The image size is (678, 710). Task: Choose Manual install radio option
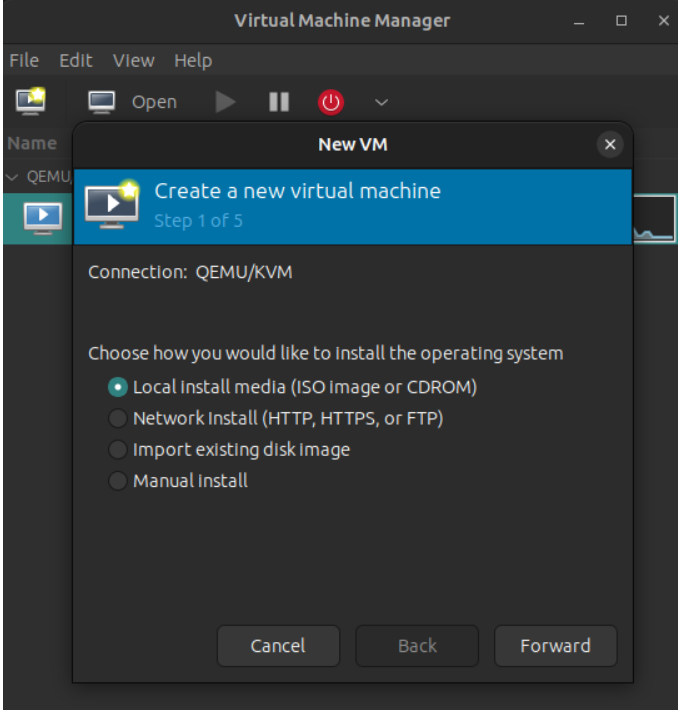click(x=119, y=481)
